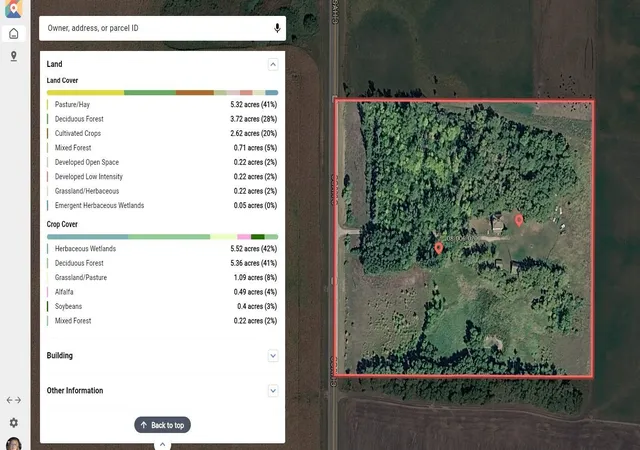Select the Soybeans crop cover row

[162, 306]
